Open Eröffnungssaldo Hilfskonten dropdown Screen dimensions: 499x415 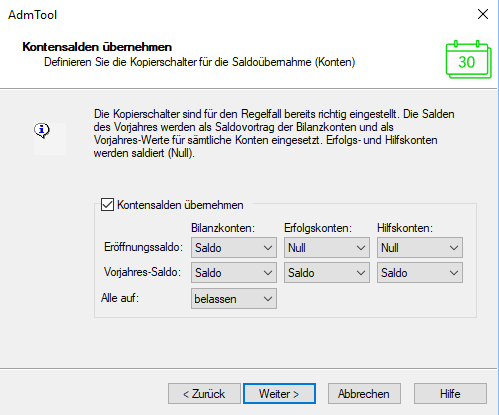point(420,248)
